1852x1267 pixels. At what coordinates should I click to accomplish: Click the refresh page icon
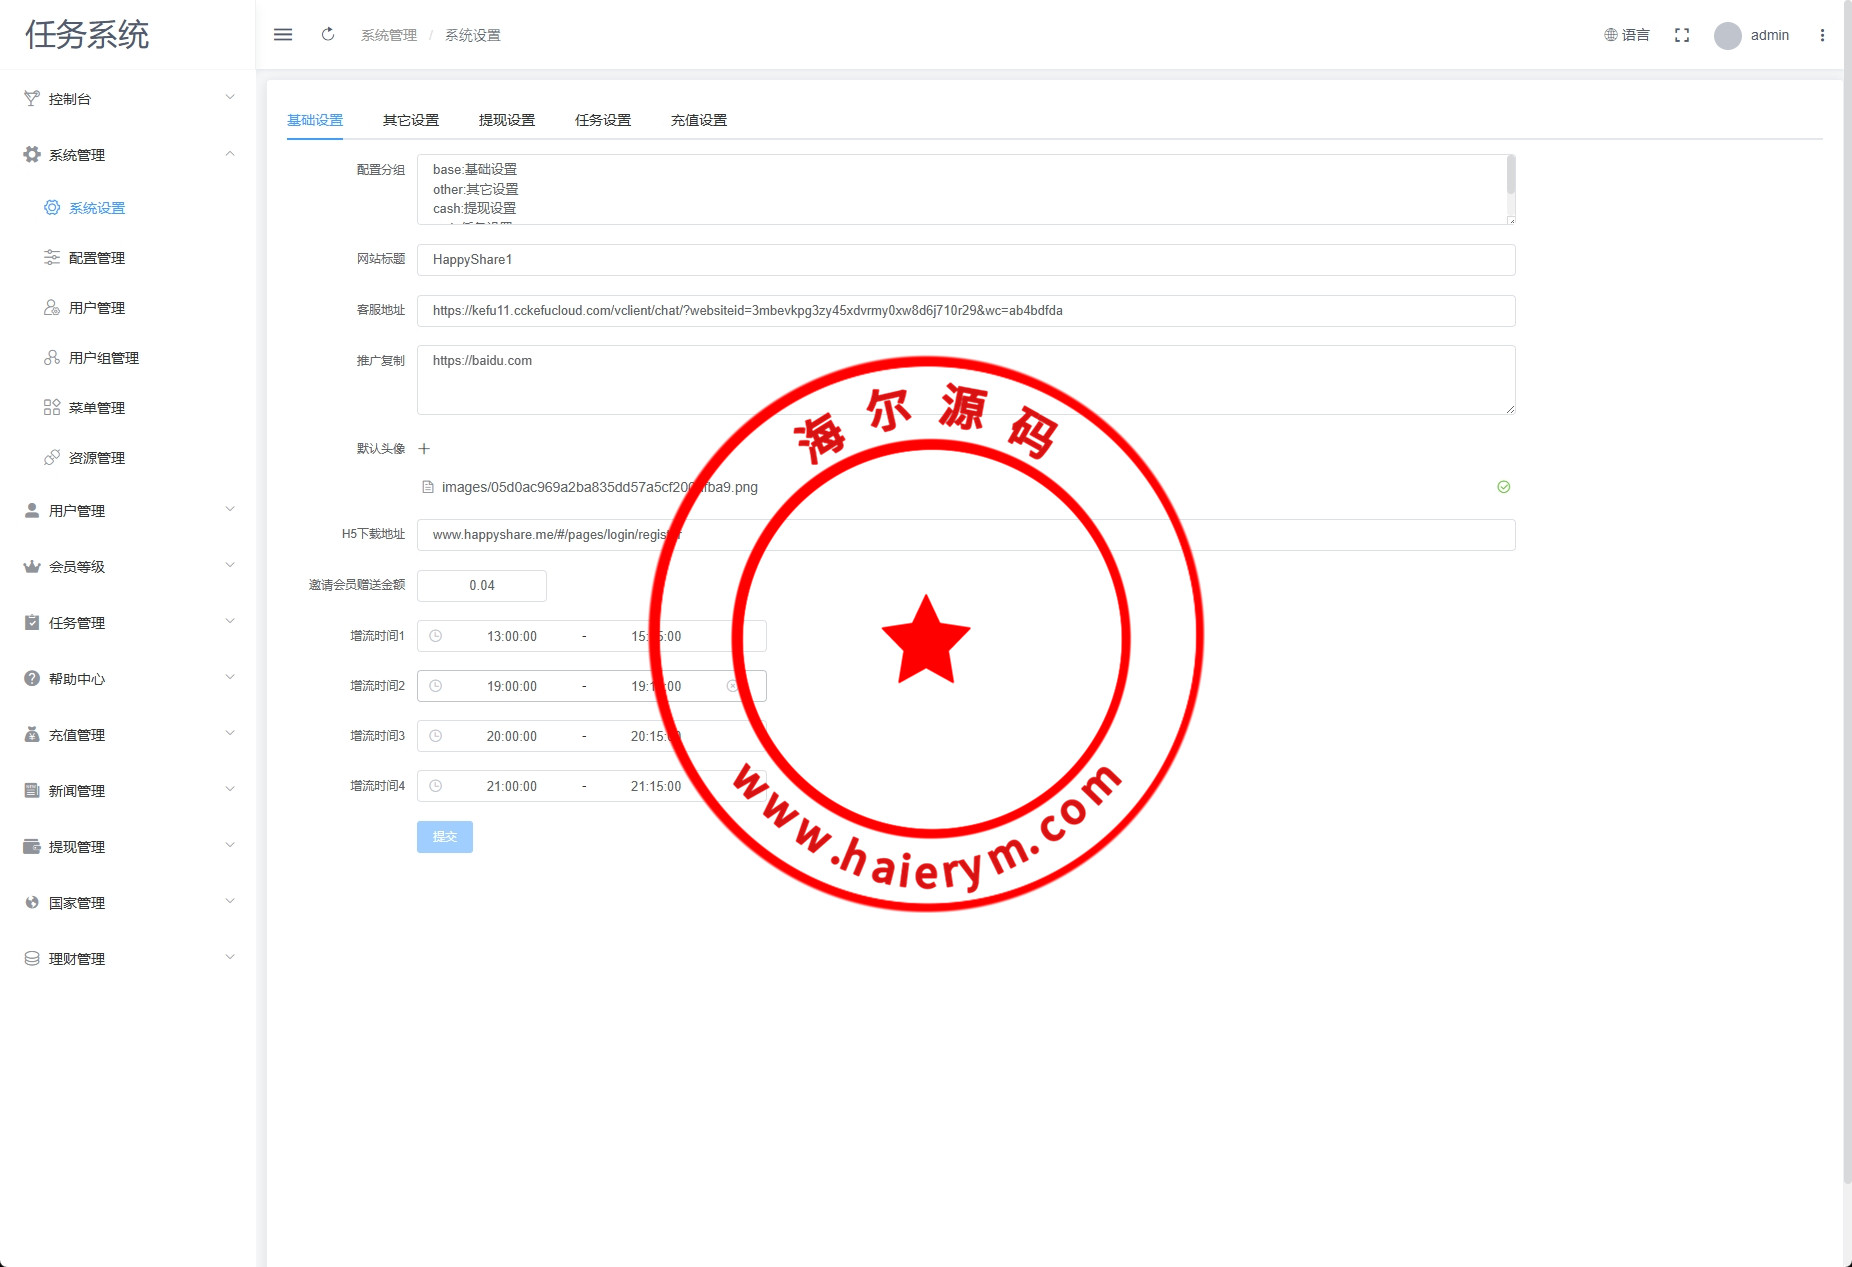point(328,35)
